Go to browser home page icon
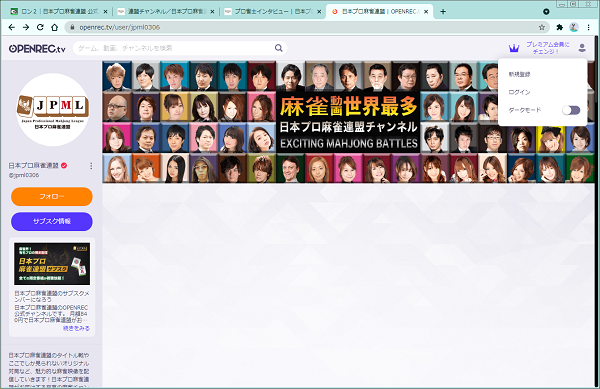Image resolution: width=600 pixels, height=389 pixels. pos(55,27)
